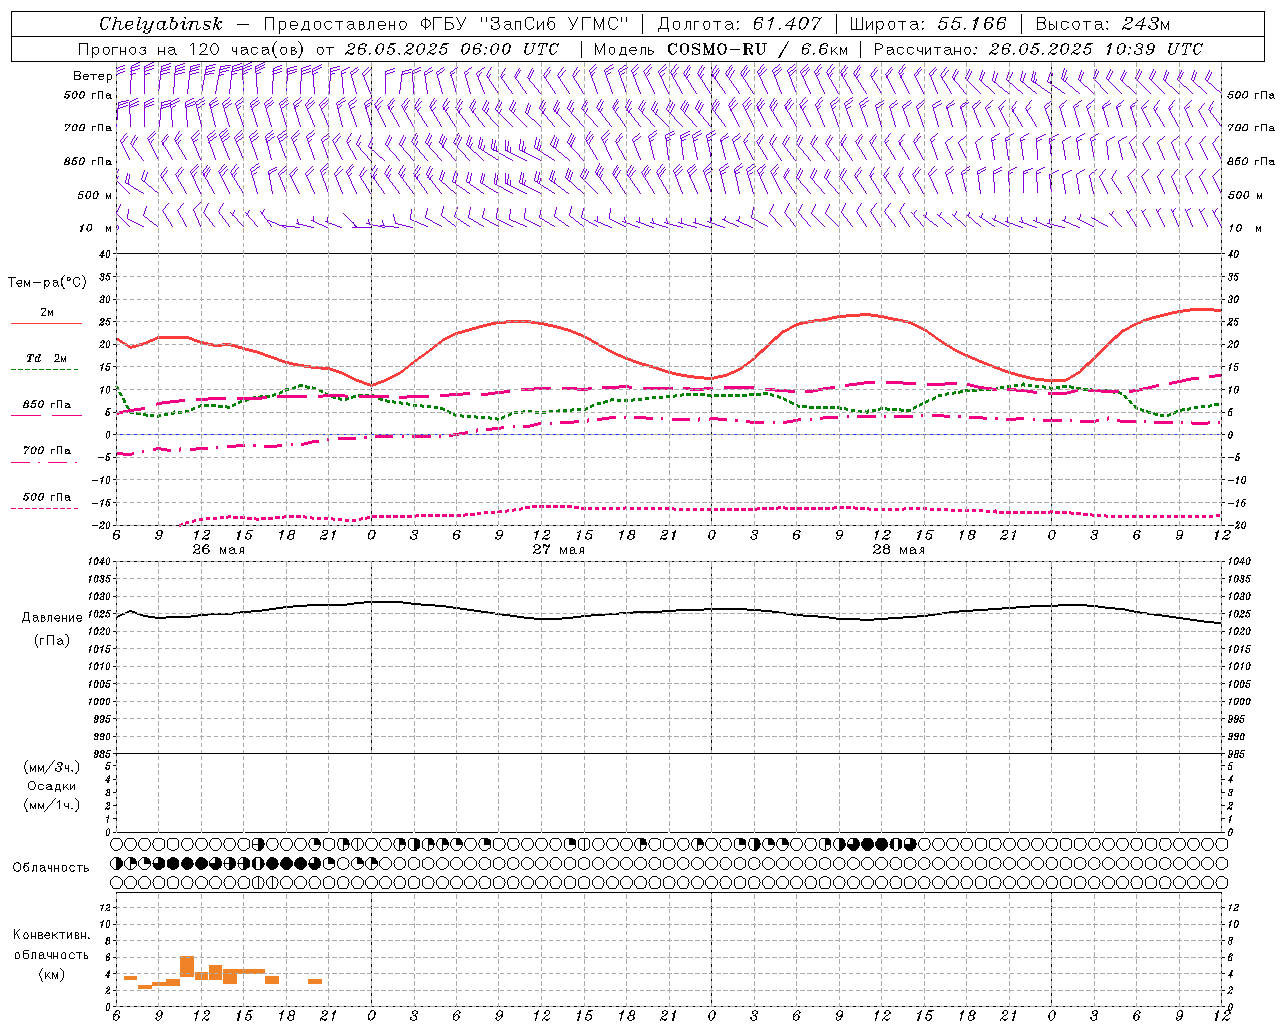Screen dimensions: 1280x1024
Task: Click the forecast start time 26.05.2025 06:00 UTC
Action: point(451,49)
